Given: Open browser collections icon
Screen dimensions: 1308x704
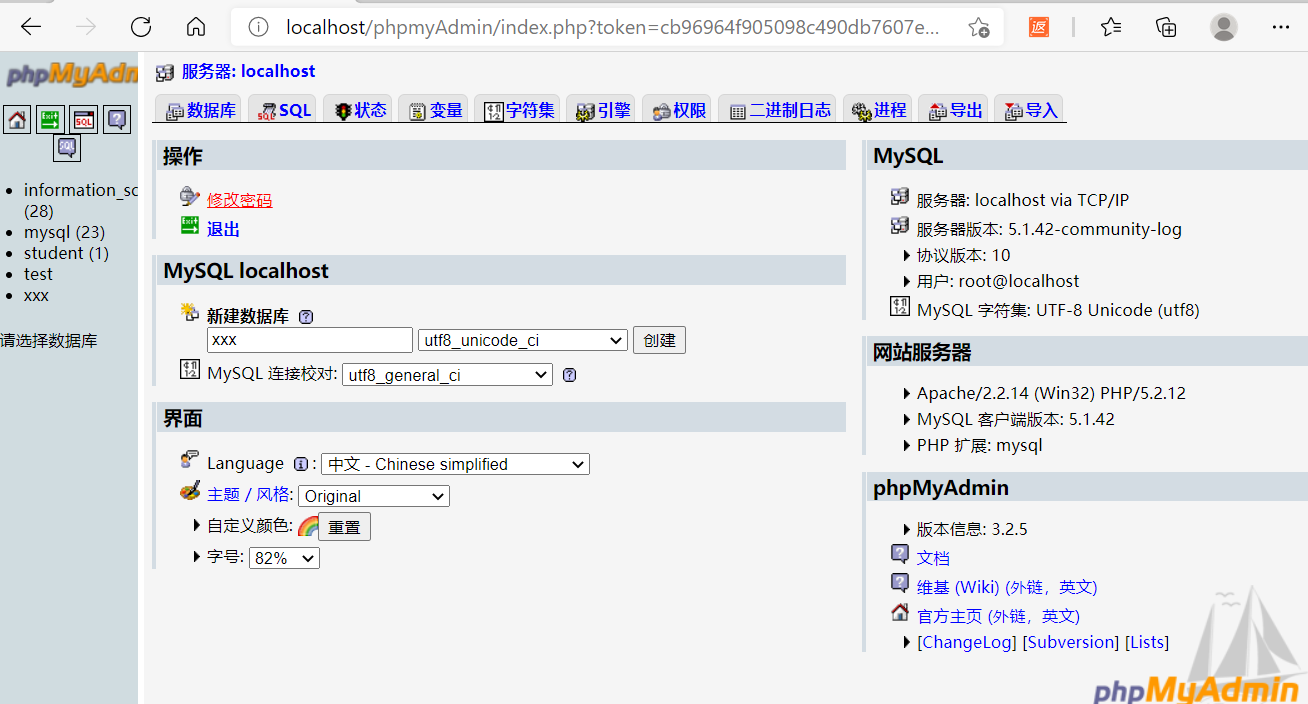Looking at the screenshot, I should [1166, 27].
